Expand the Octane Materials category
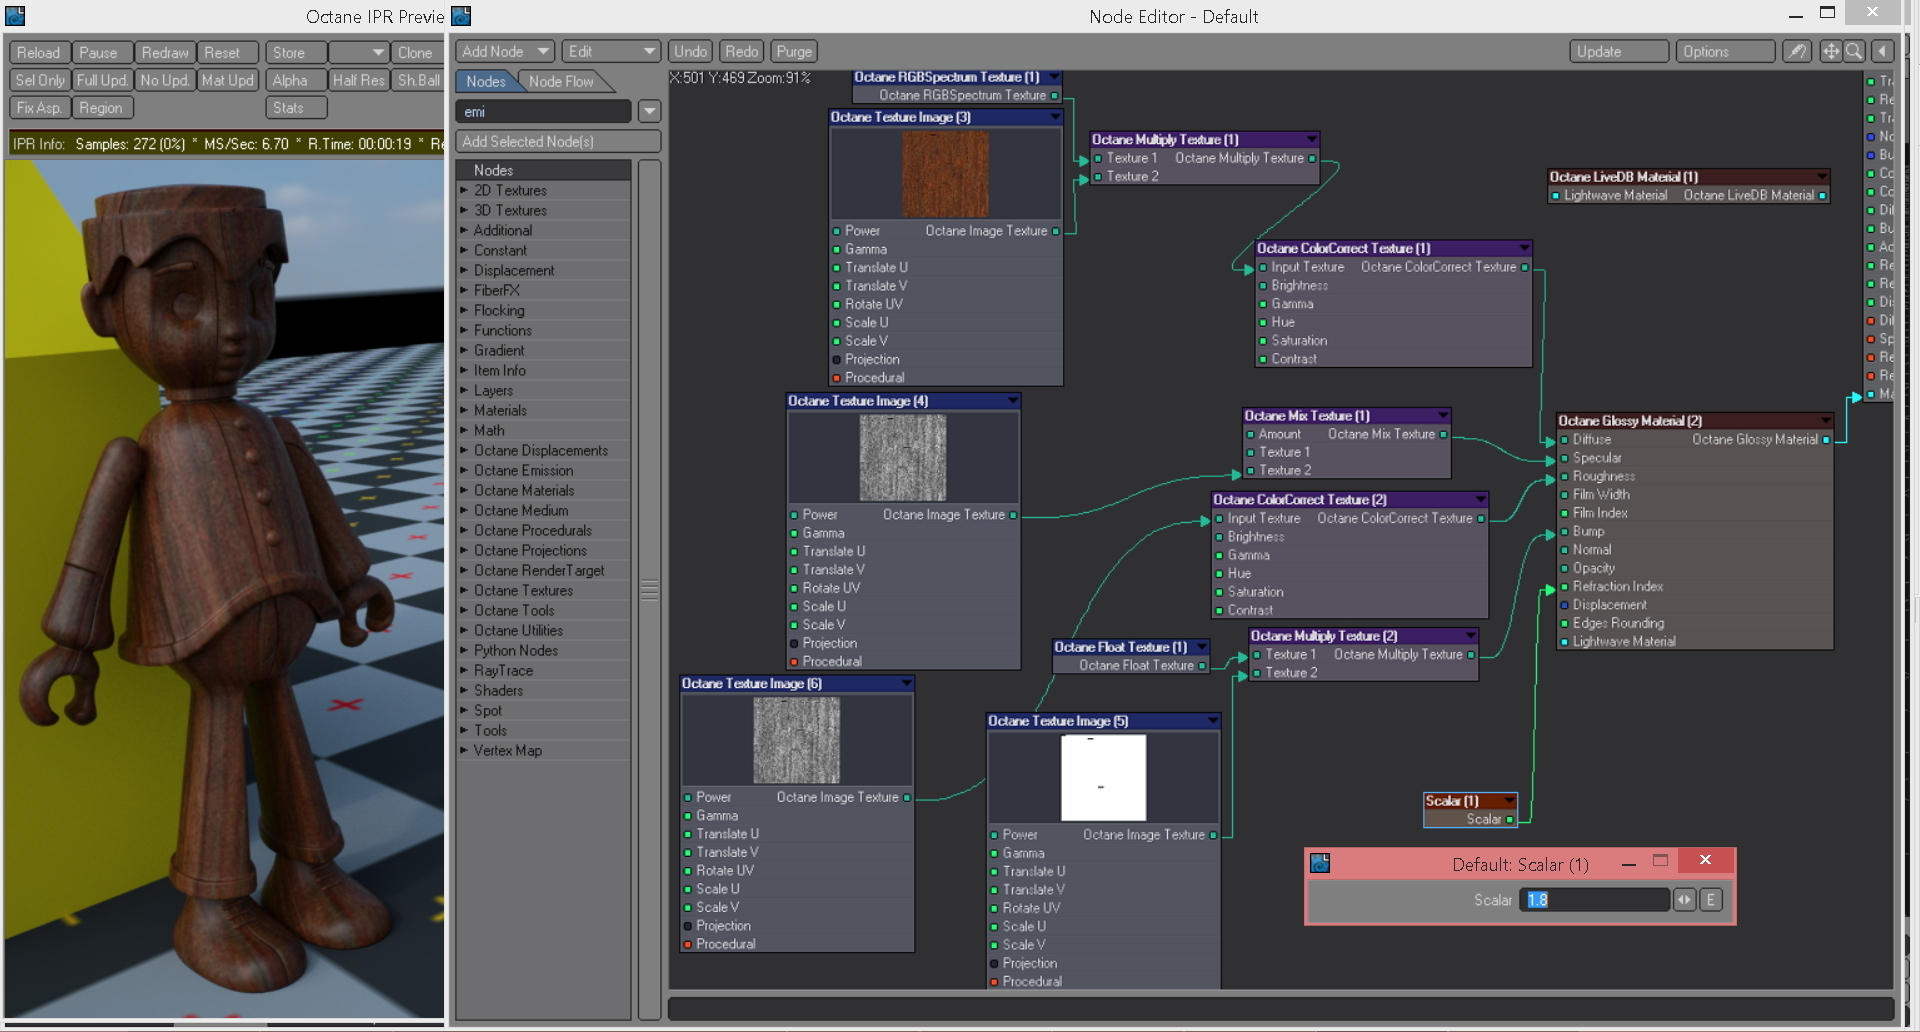 tap(464, 490)
